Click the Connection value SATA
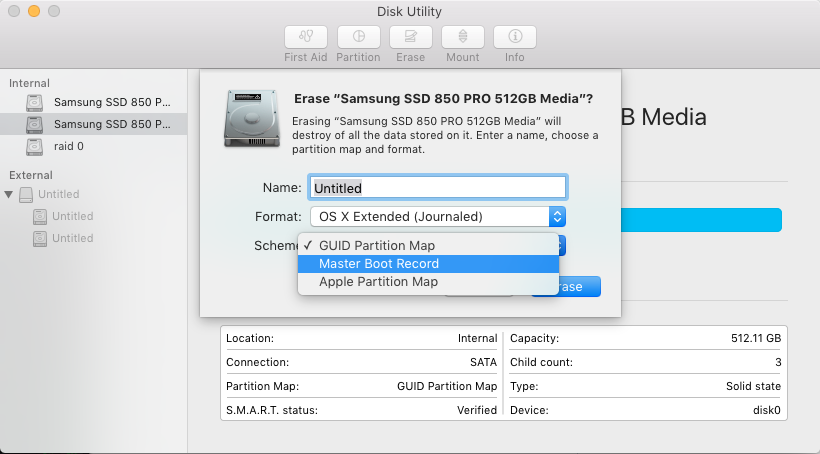The width and height of the screenshot is (820, 454). tap(483, 362)
